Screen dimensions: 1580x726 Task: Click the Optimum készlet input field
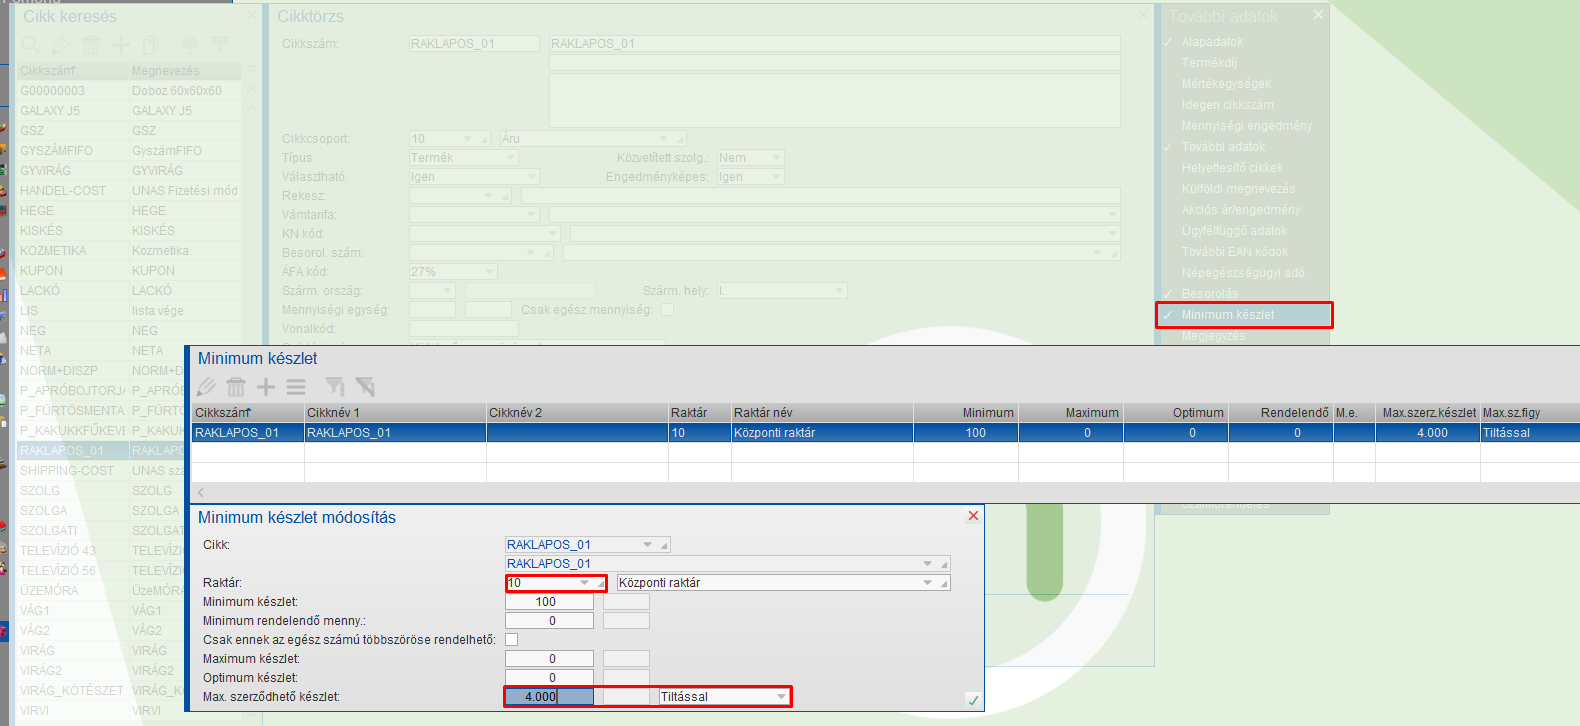(x=549, y=678)
